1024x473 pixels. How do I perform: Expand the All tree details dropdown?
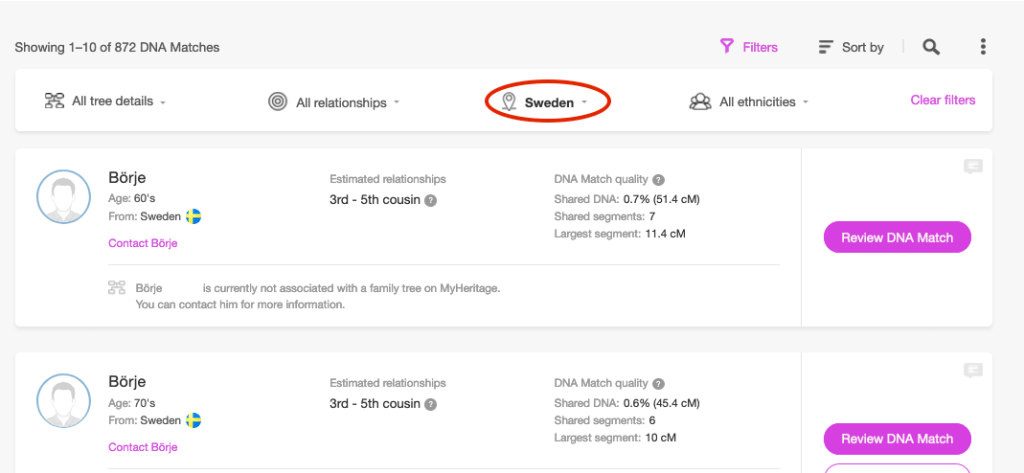click(x=105, y=102)
